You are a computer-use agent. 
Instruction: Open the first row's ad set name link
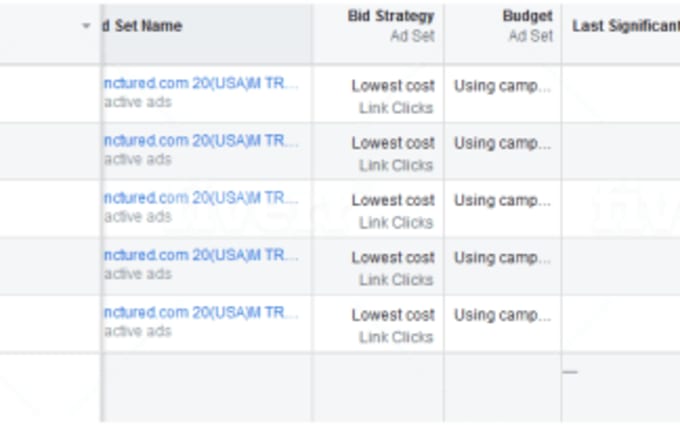point(201,83)
